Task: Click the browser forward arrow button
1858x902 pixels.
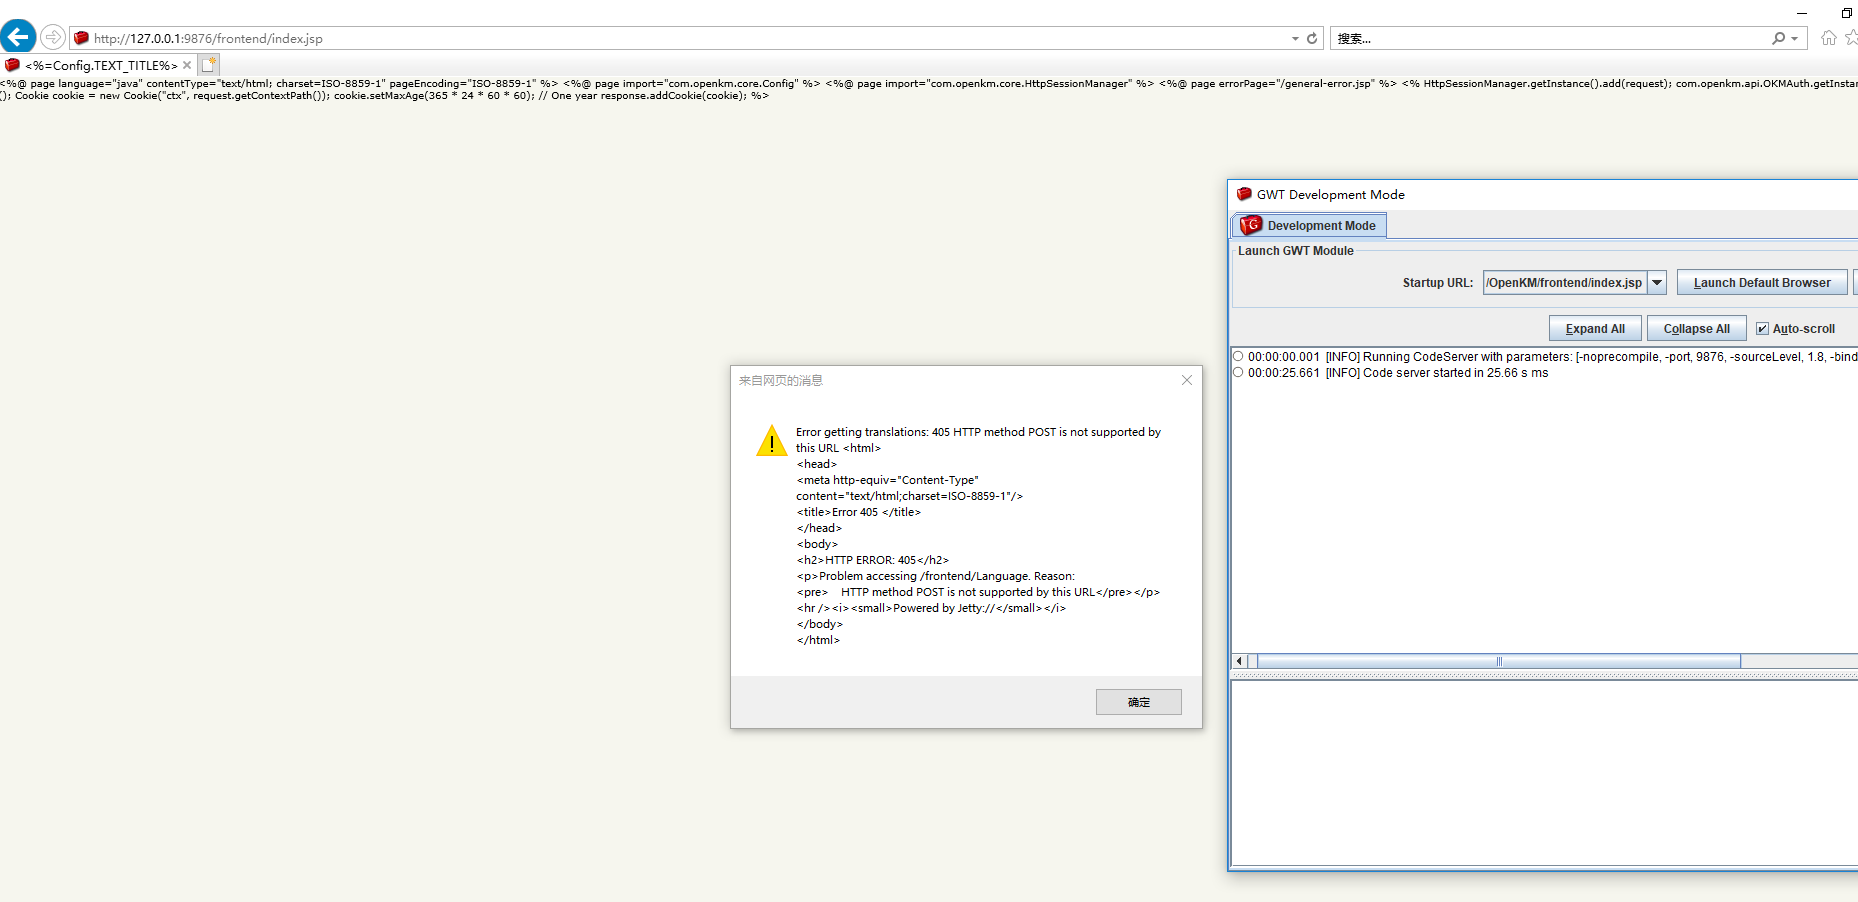Action: (53, 37)
